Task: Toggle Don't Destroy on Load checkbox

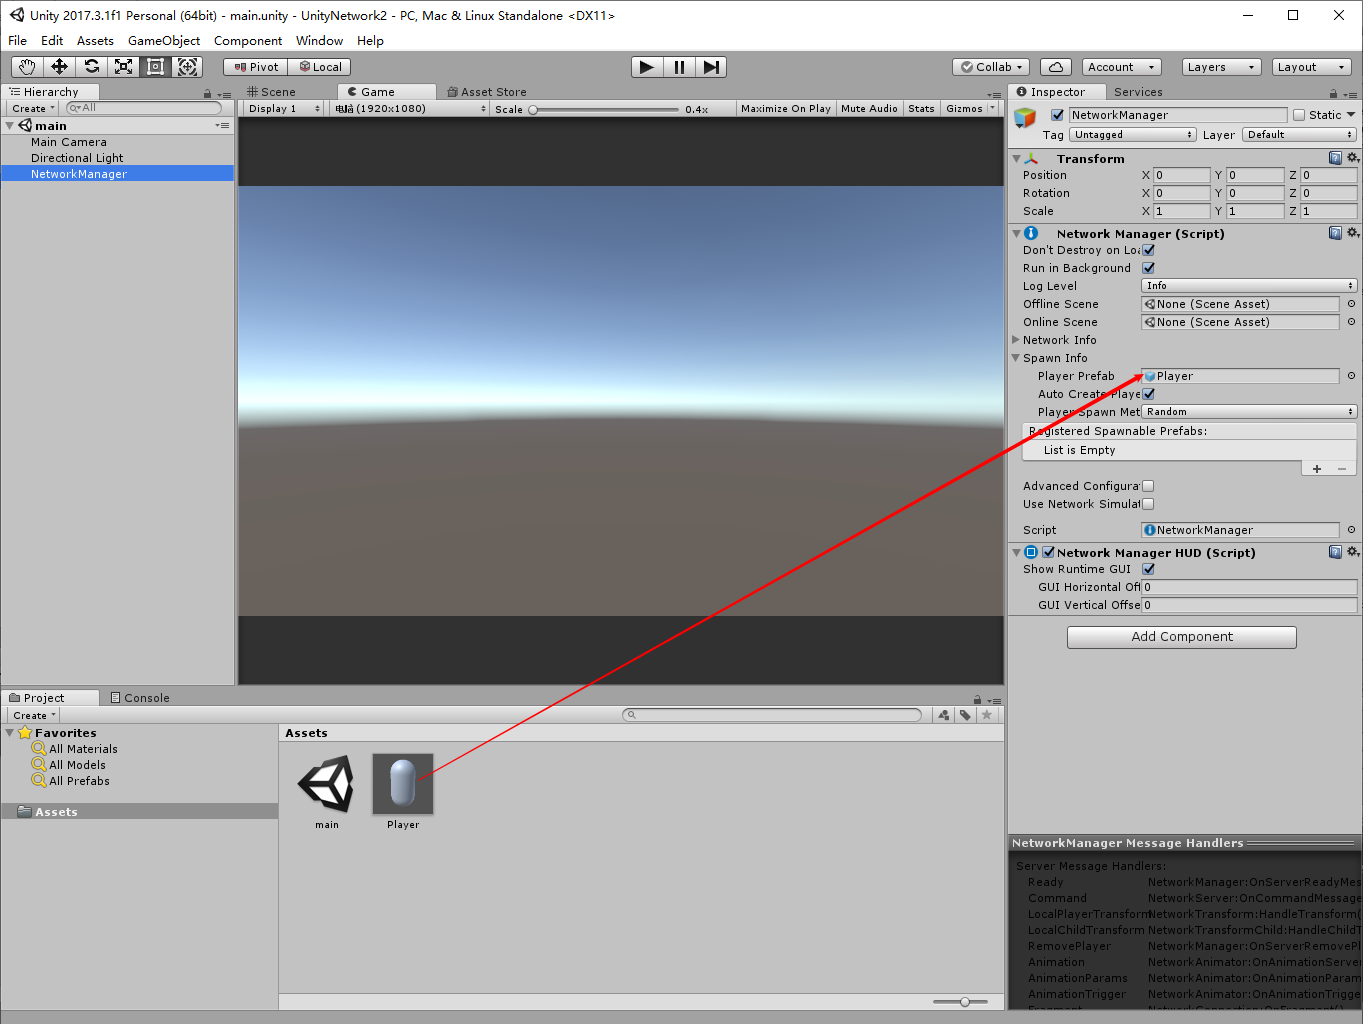Action: click(x=1149, y=250)
